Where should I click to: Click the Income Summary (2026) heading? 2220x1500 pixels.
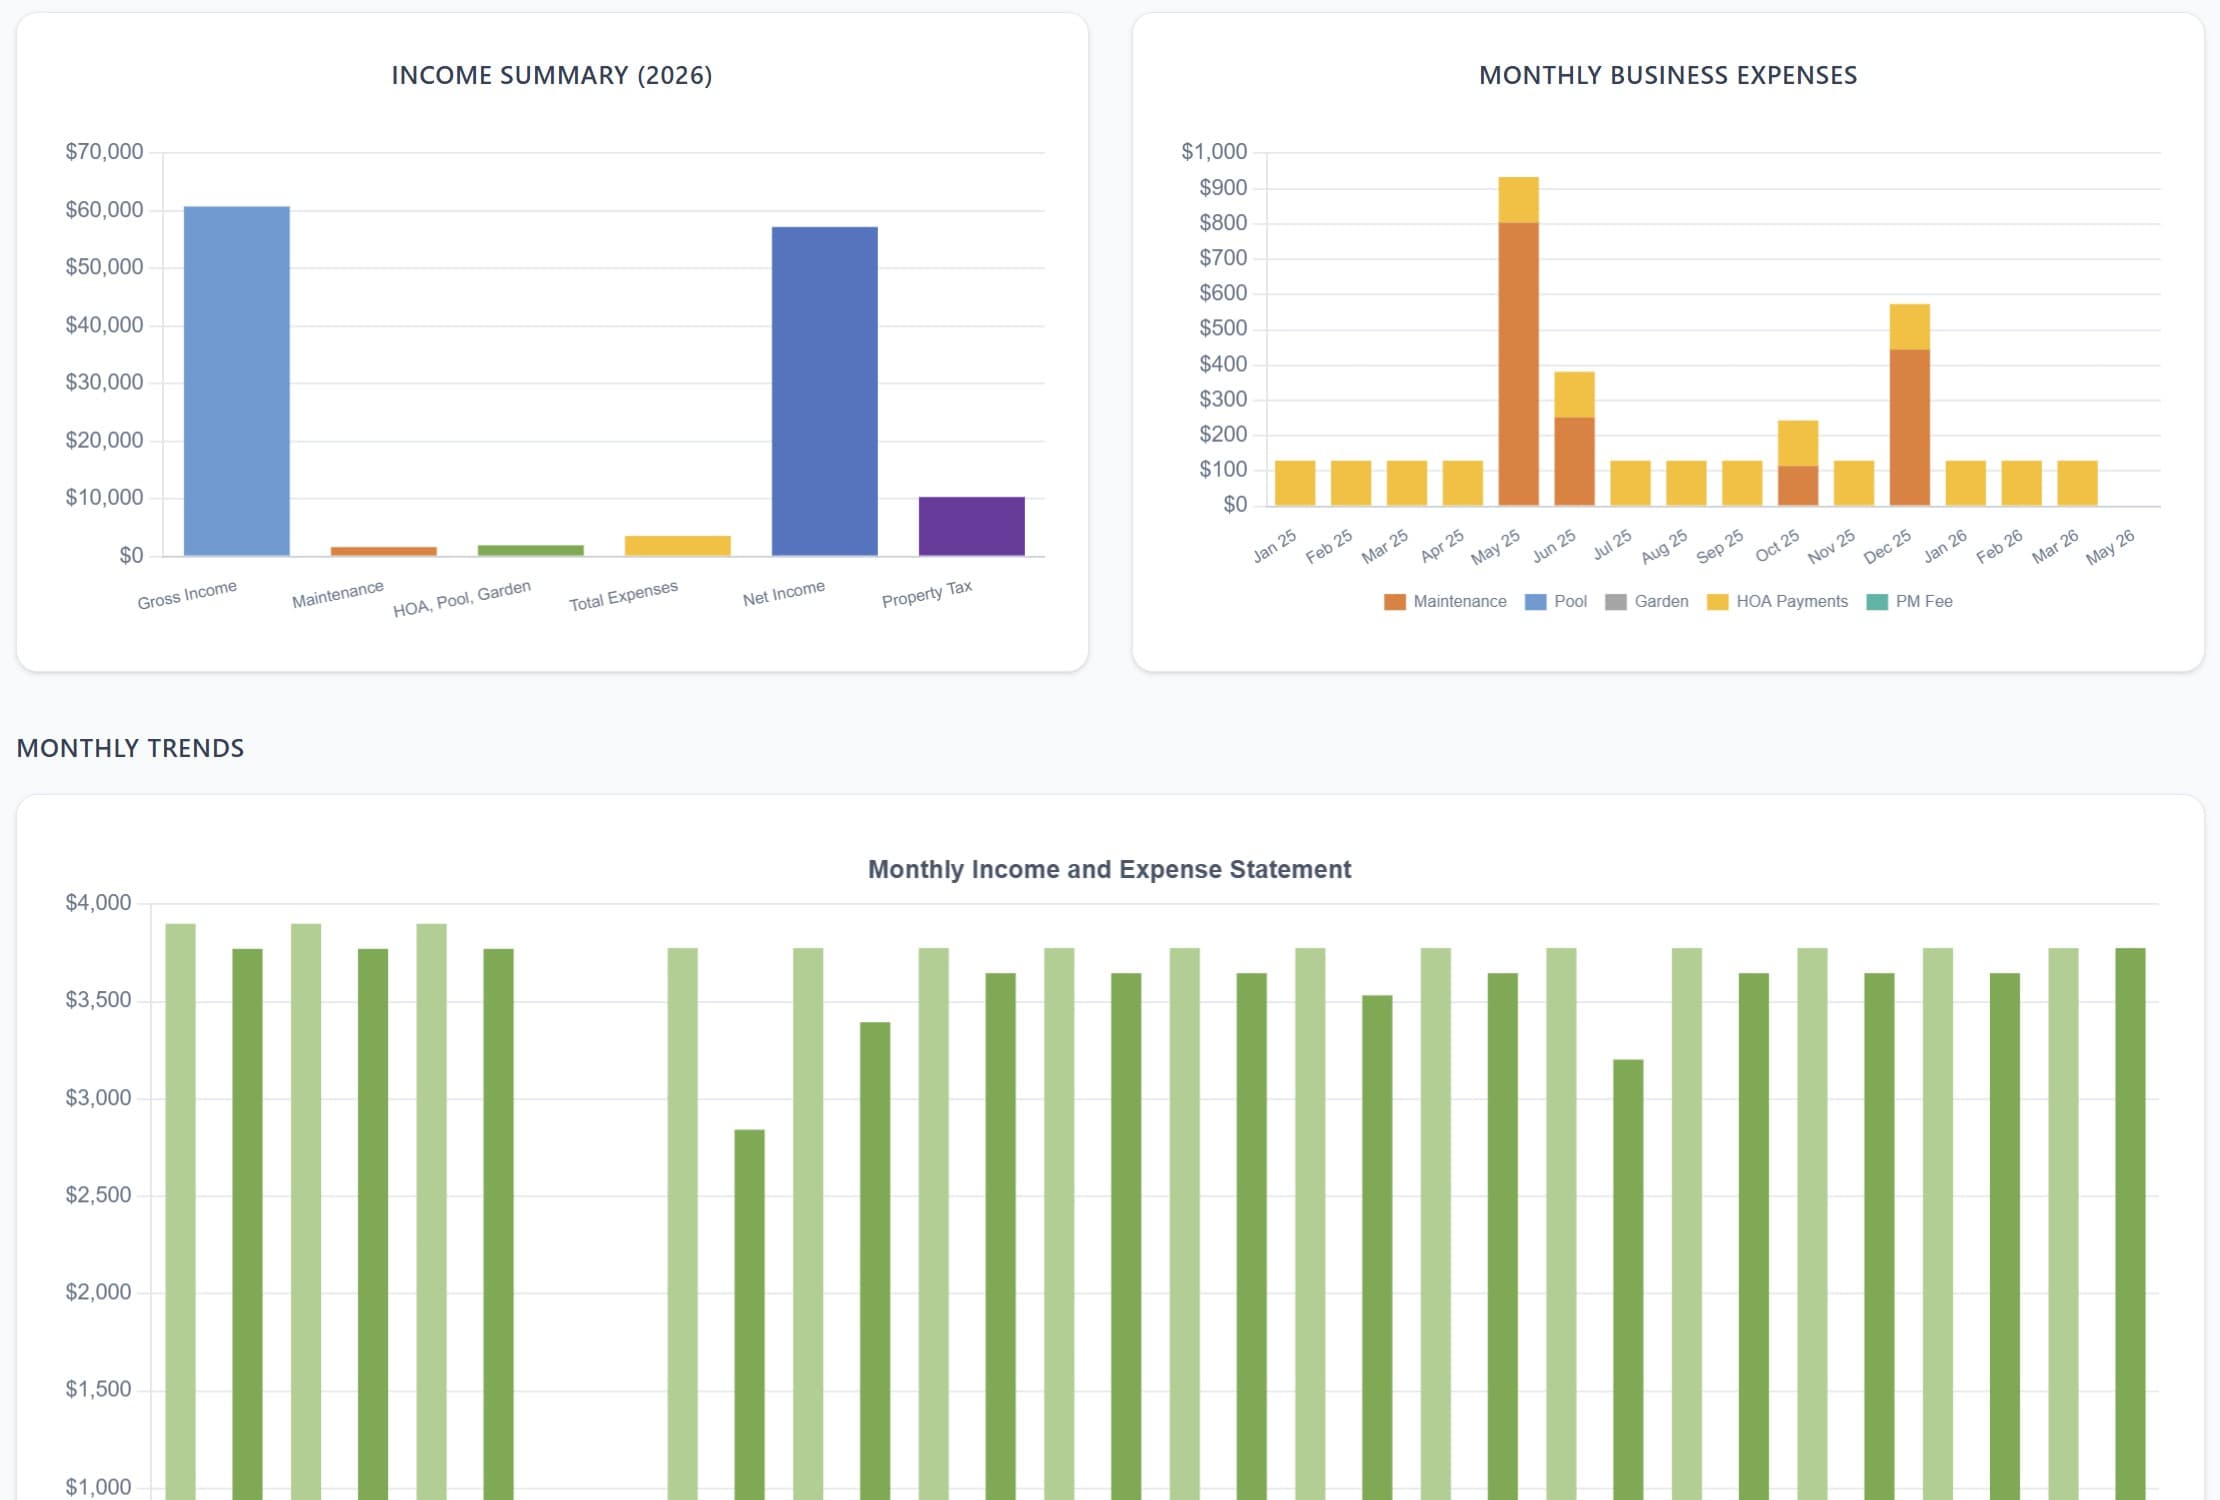tap(551, 75)
